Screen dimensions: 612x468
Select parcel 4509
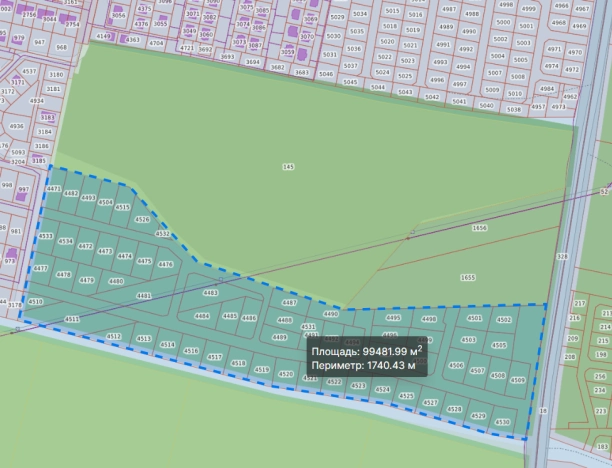click(x=517, y=380)
